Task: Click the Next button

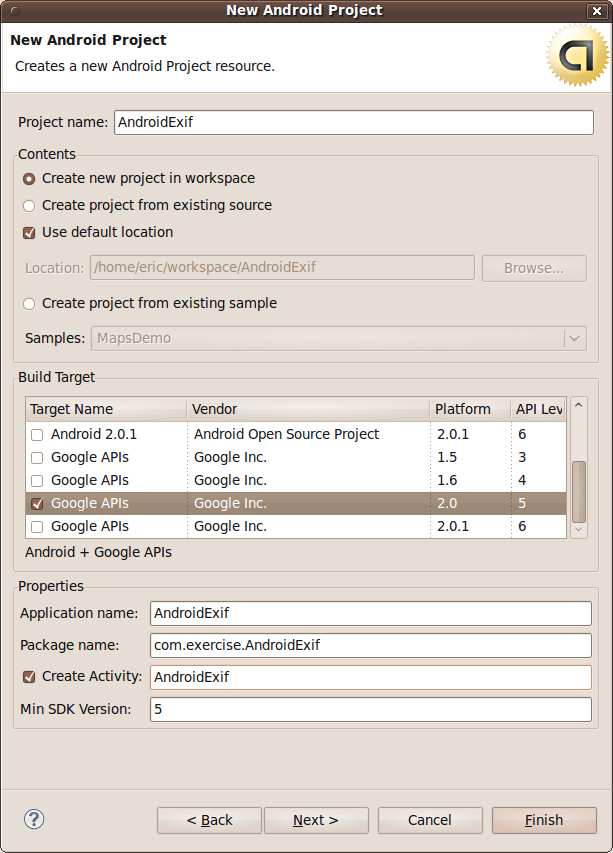Action: 316,820
